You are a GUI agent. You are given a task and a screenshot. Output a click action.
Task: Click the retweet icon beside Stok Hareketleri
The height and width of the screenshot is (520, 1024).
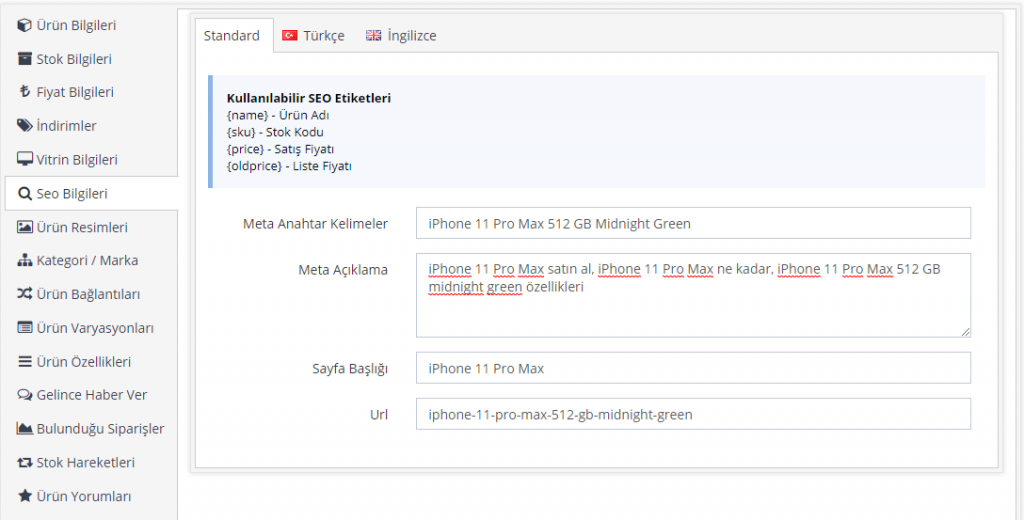[25, 463]
